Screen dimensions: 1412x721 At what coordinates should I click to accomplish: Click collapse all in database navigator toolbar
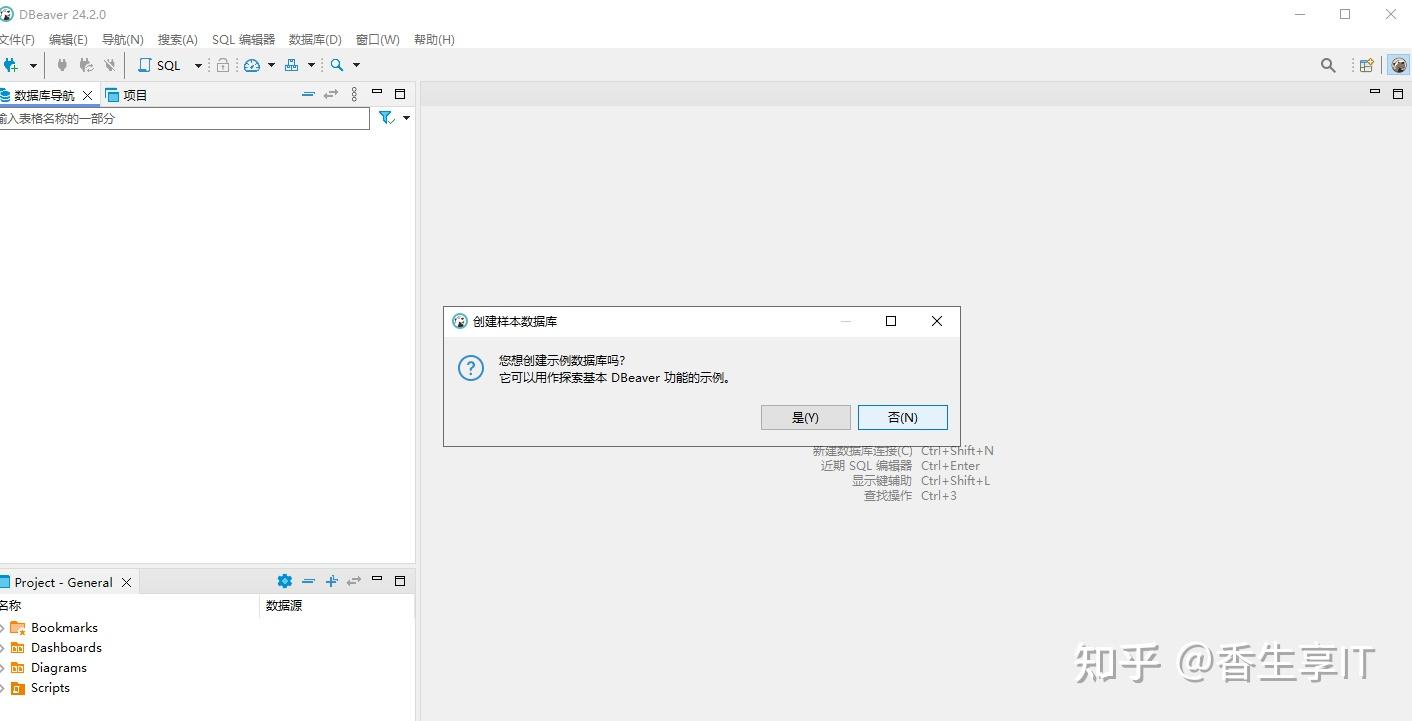pyautogui.click(x=308, y=94)
